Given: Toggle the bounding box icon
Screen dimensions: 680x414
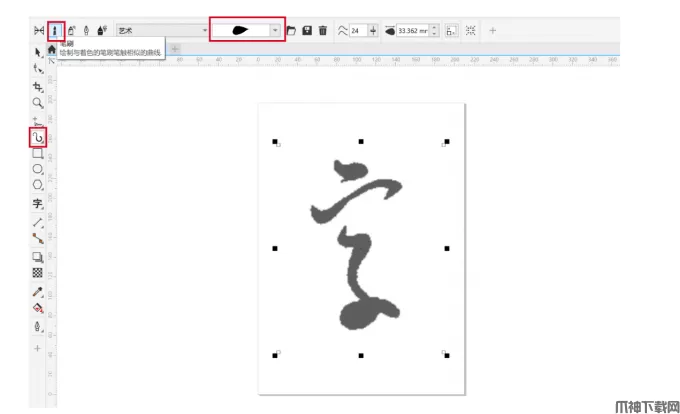Looking at the screenshot, I should [471, 30].
